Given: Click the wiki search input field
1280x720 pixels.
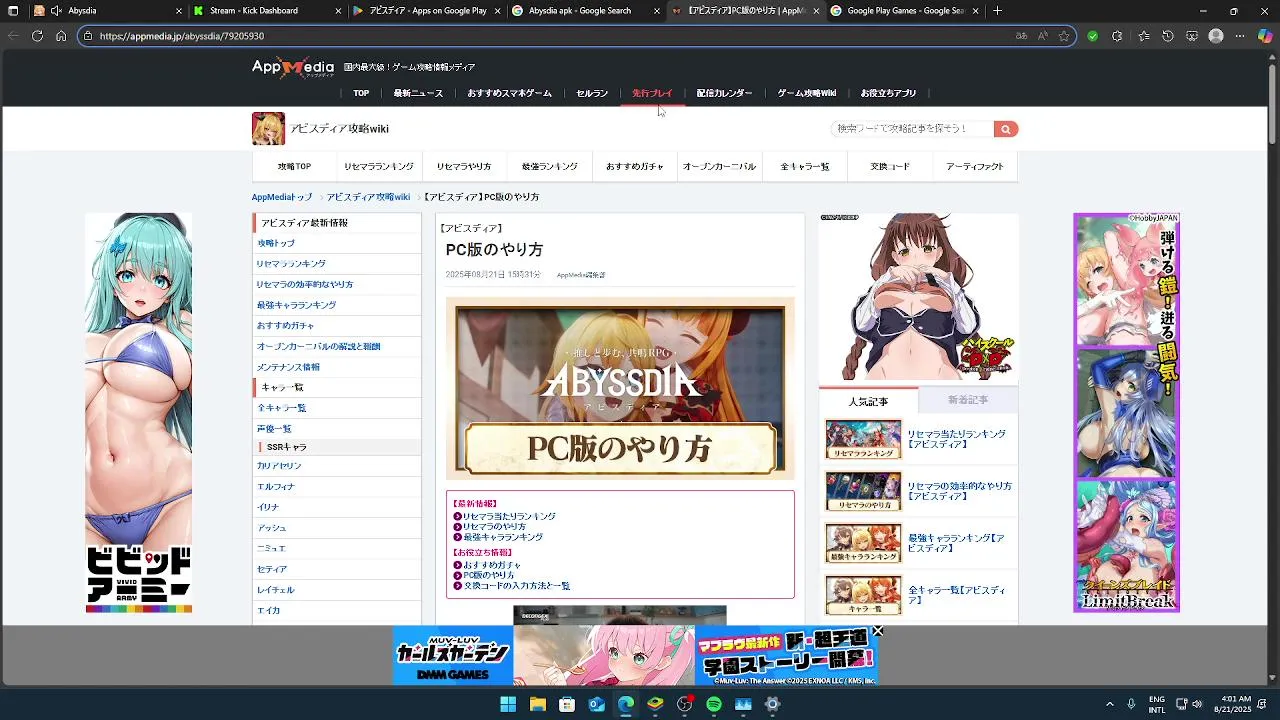Looking at the screenshot, I should [x=912, y=129].
